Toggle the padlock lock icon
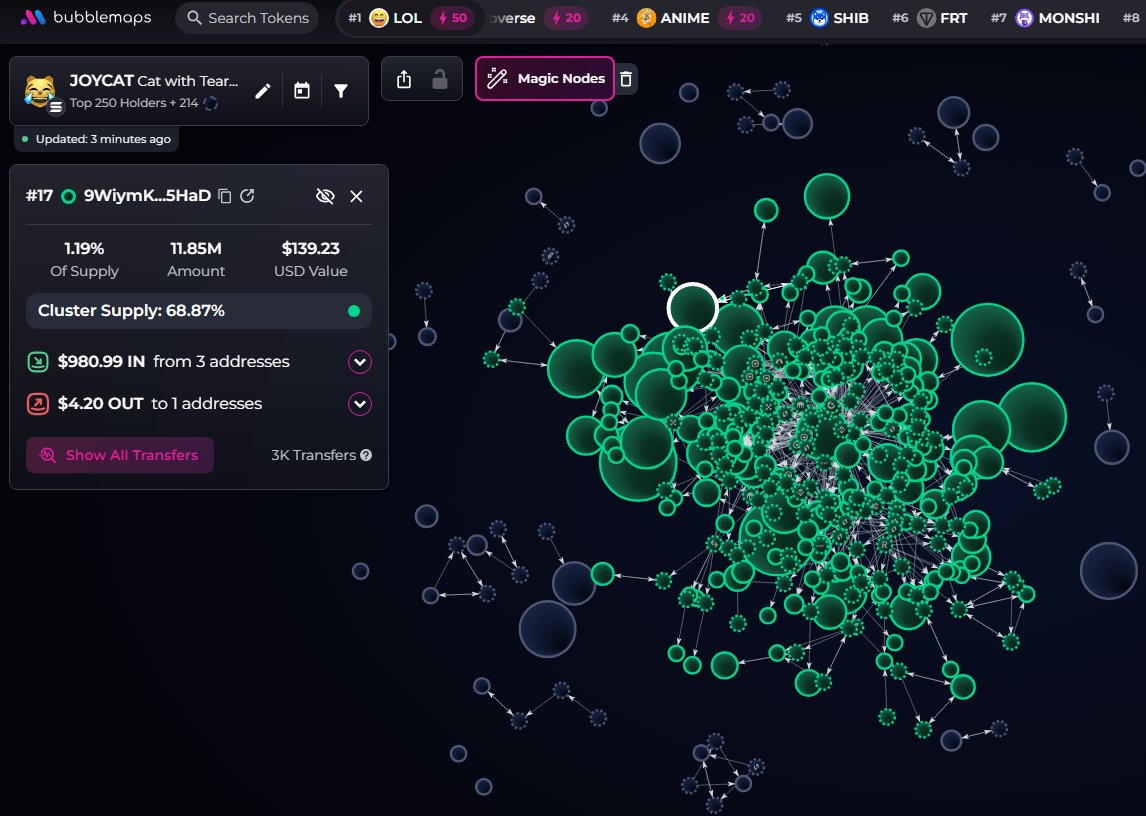 click(x=439, y=79)
